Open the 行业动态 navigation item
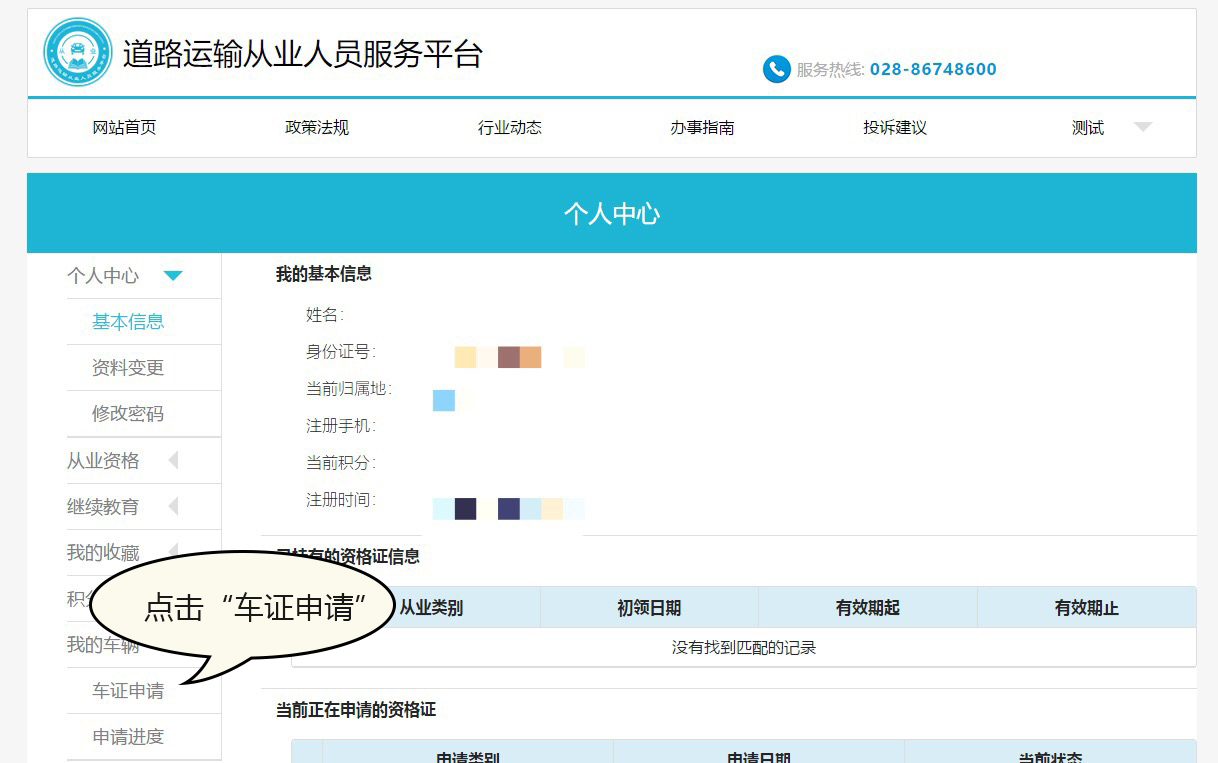Viewport: 1218px width, 763px height. tap(509, 127)
